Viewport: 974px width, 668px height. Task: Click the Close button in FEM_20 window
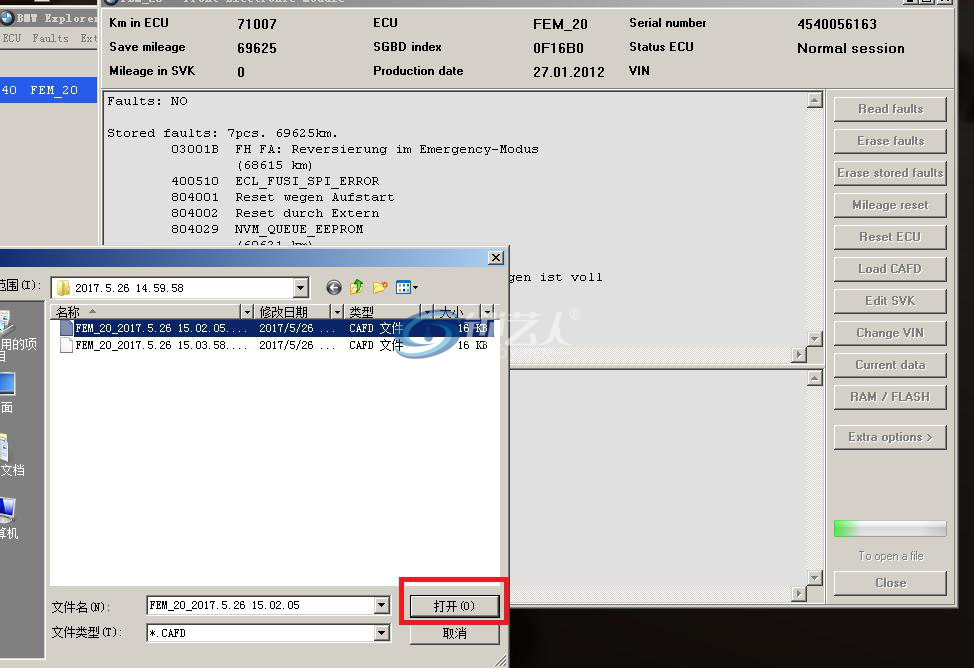[890, 583]
